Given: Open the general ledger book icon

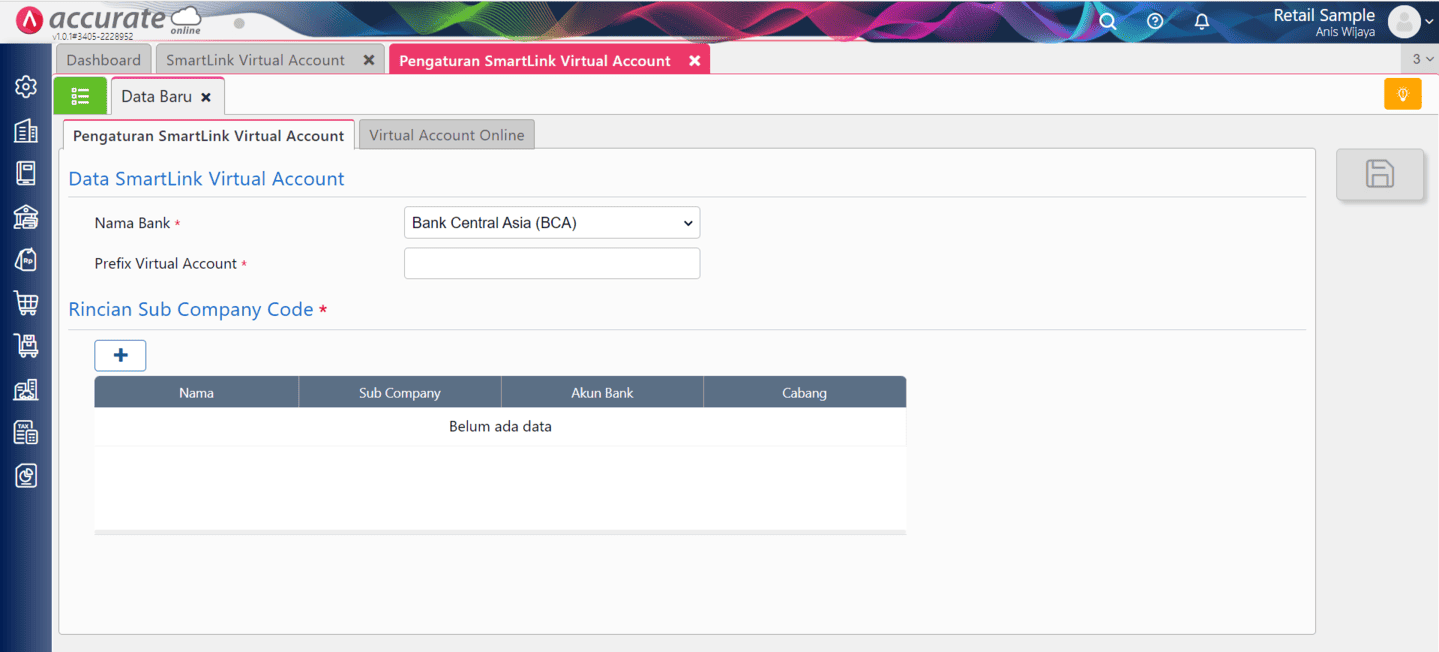Looking at the screenshot, I should tap(26, 173).
